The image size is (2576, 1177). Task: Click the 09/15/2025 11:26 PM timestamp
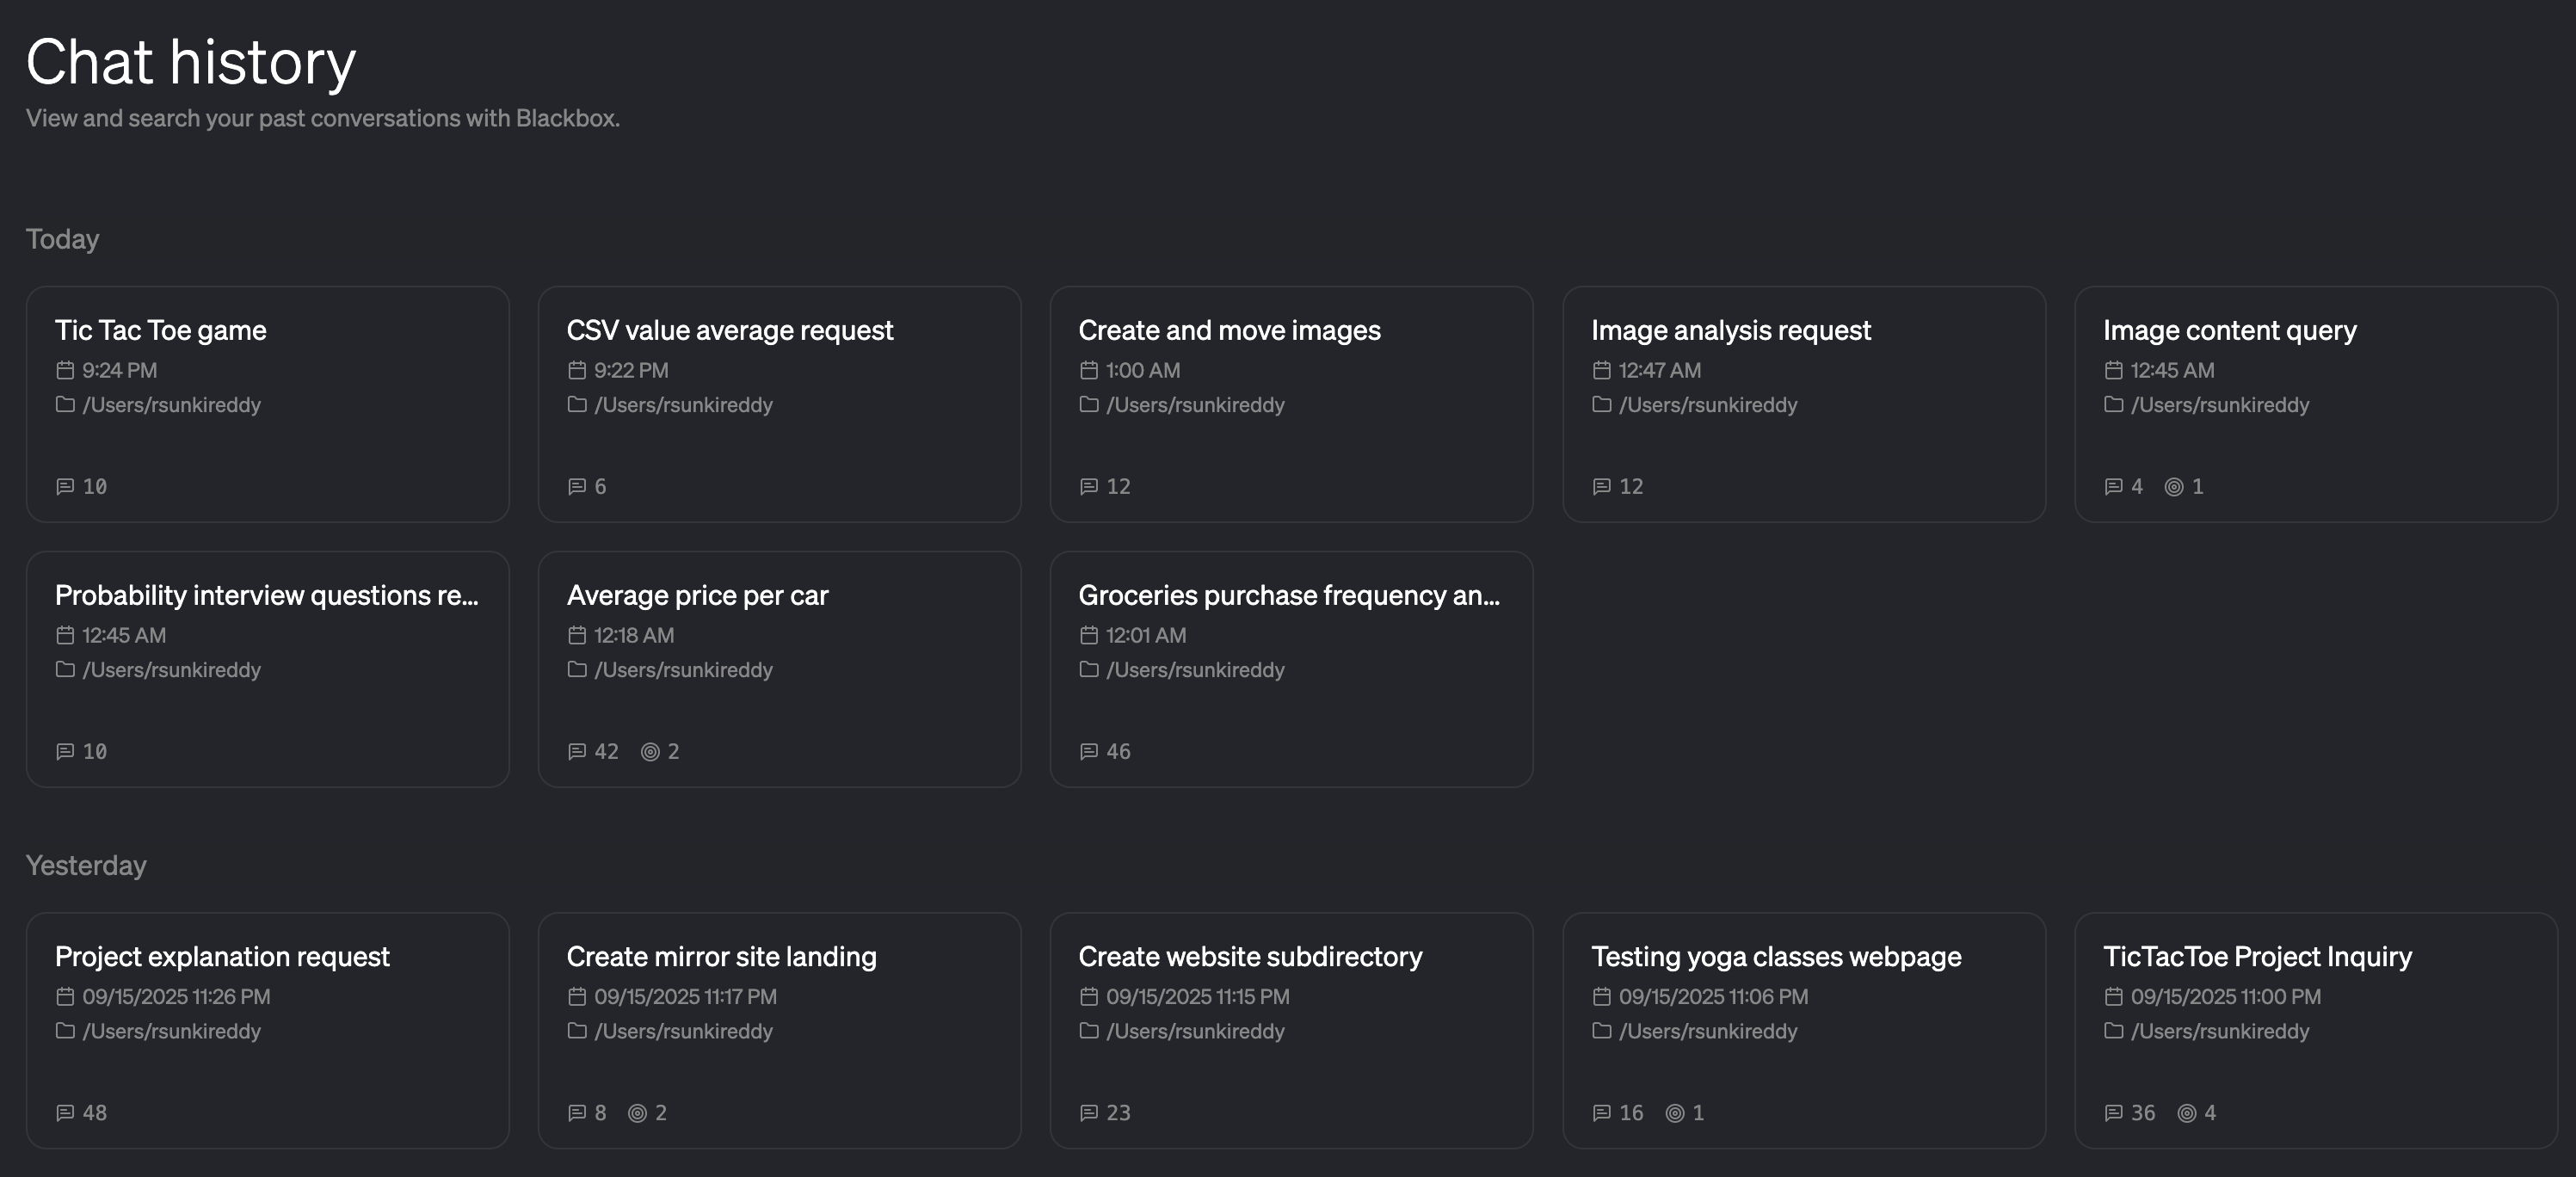point(176,996)
